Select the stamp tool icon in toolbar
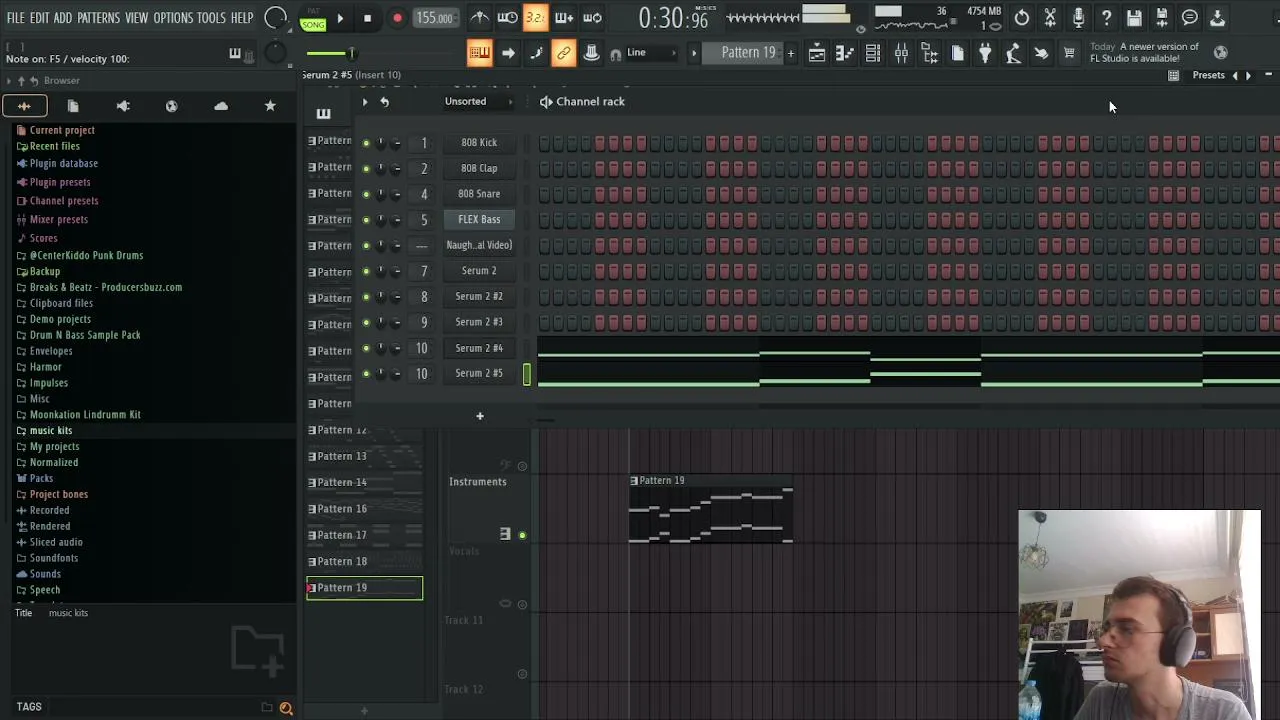 (592, 53)
